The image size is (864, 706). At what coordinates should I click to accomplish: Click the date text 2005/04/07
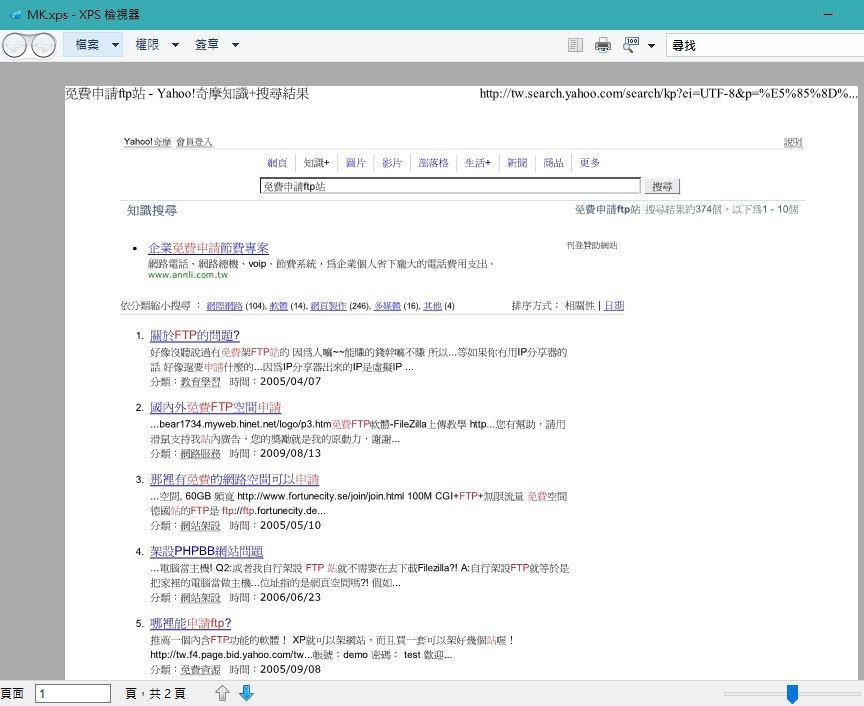click(x=290, y=381)
